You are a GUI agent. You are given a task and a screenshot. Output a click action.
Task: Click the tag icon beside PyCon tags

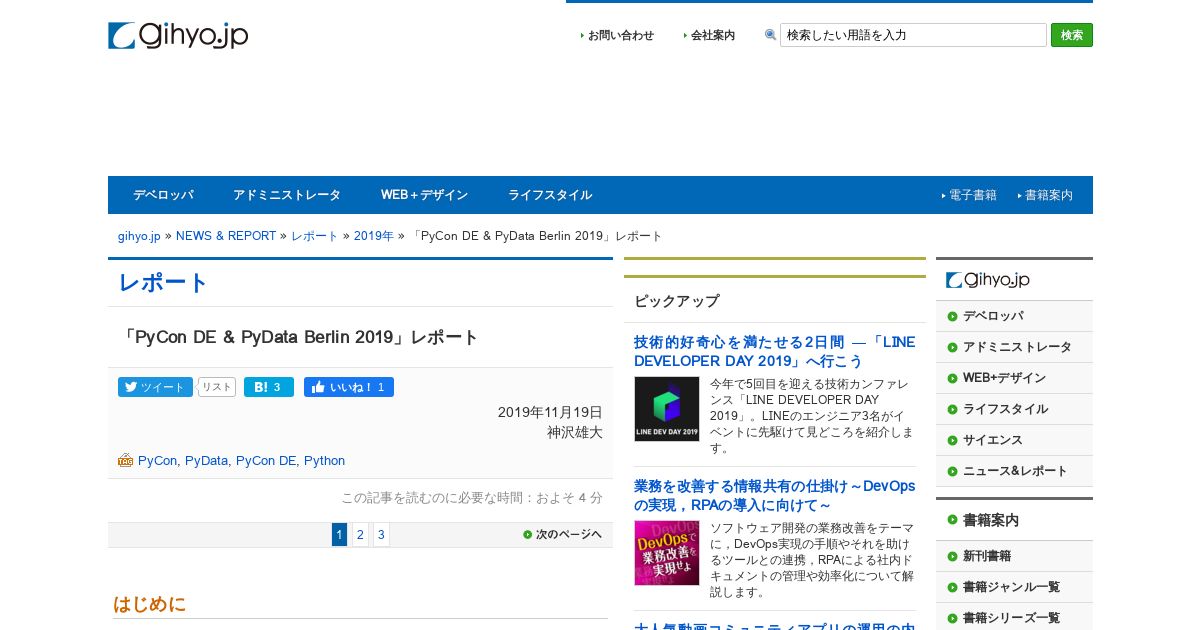125,460
